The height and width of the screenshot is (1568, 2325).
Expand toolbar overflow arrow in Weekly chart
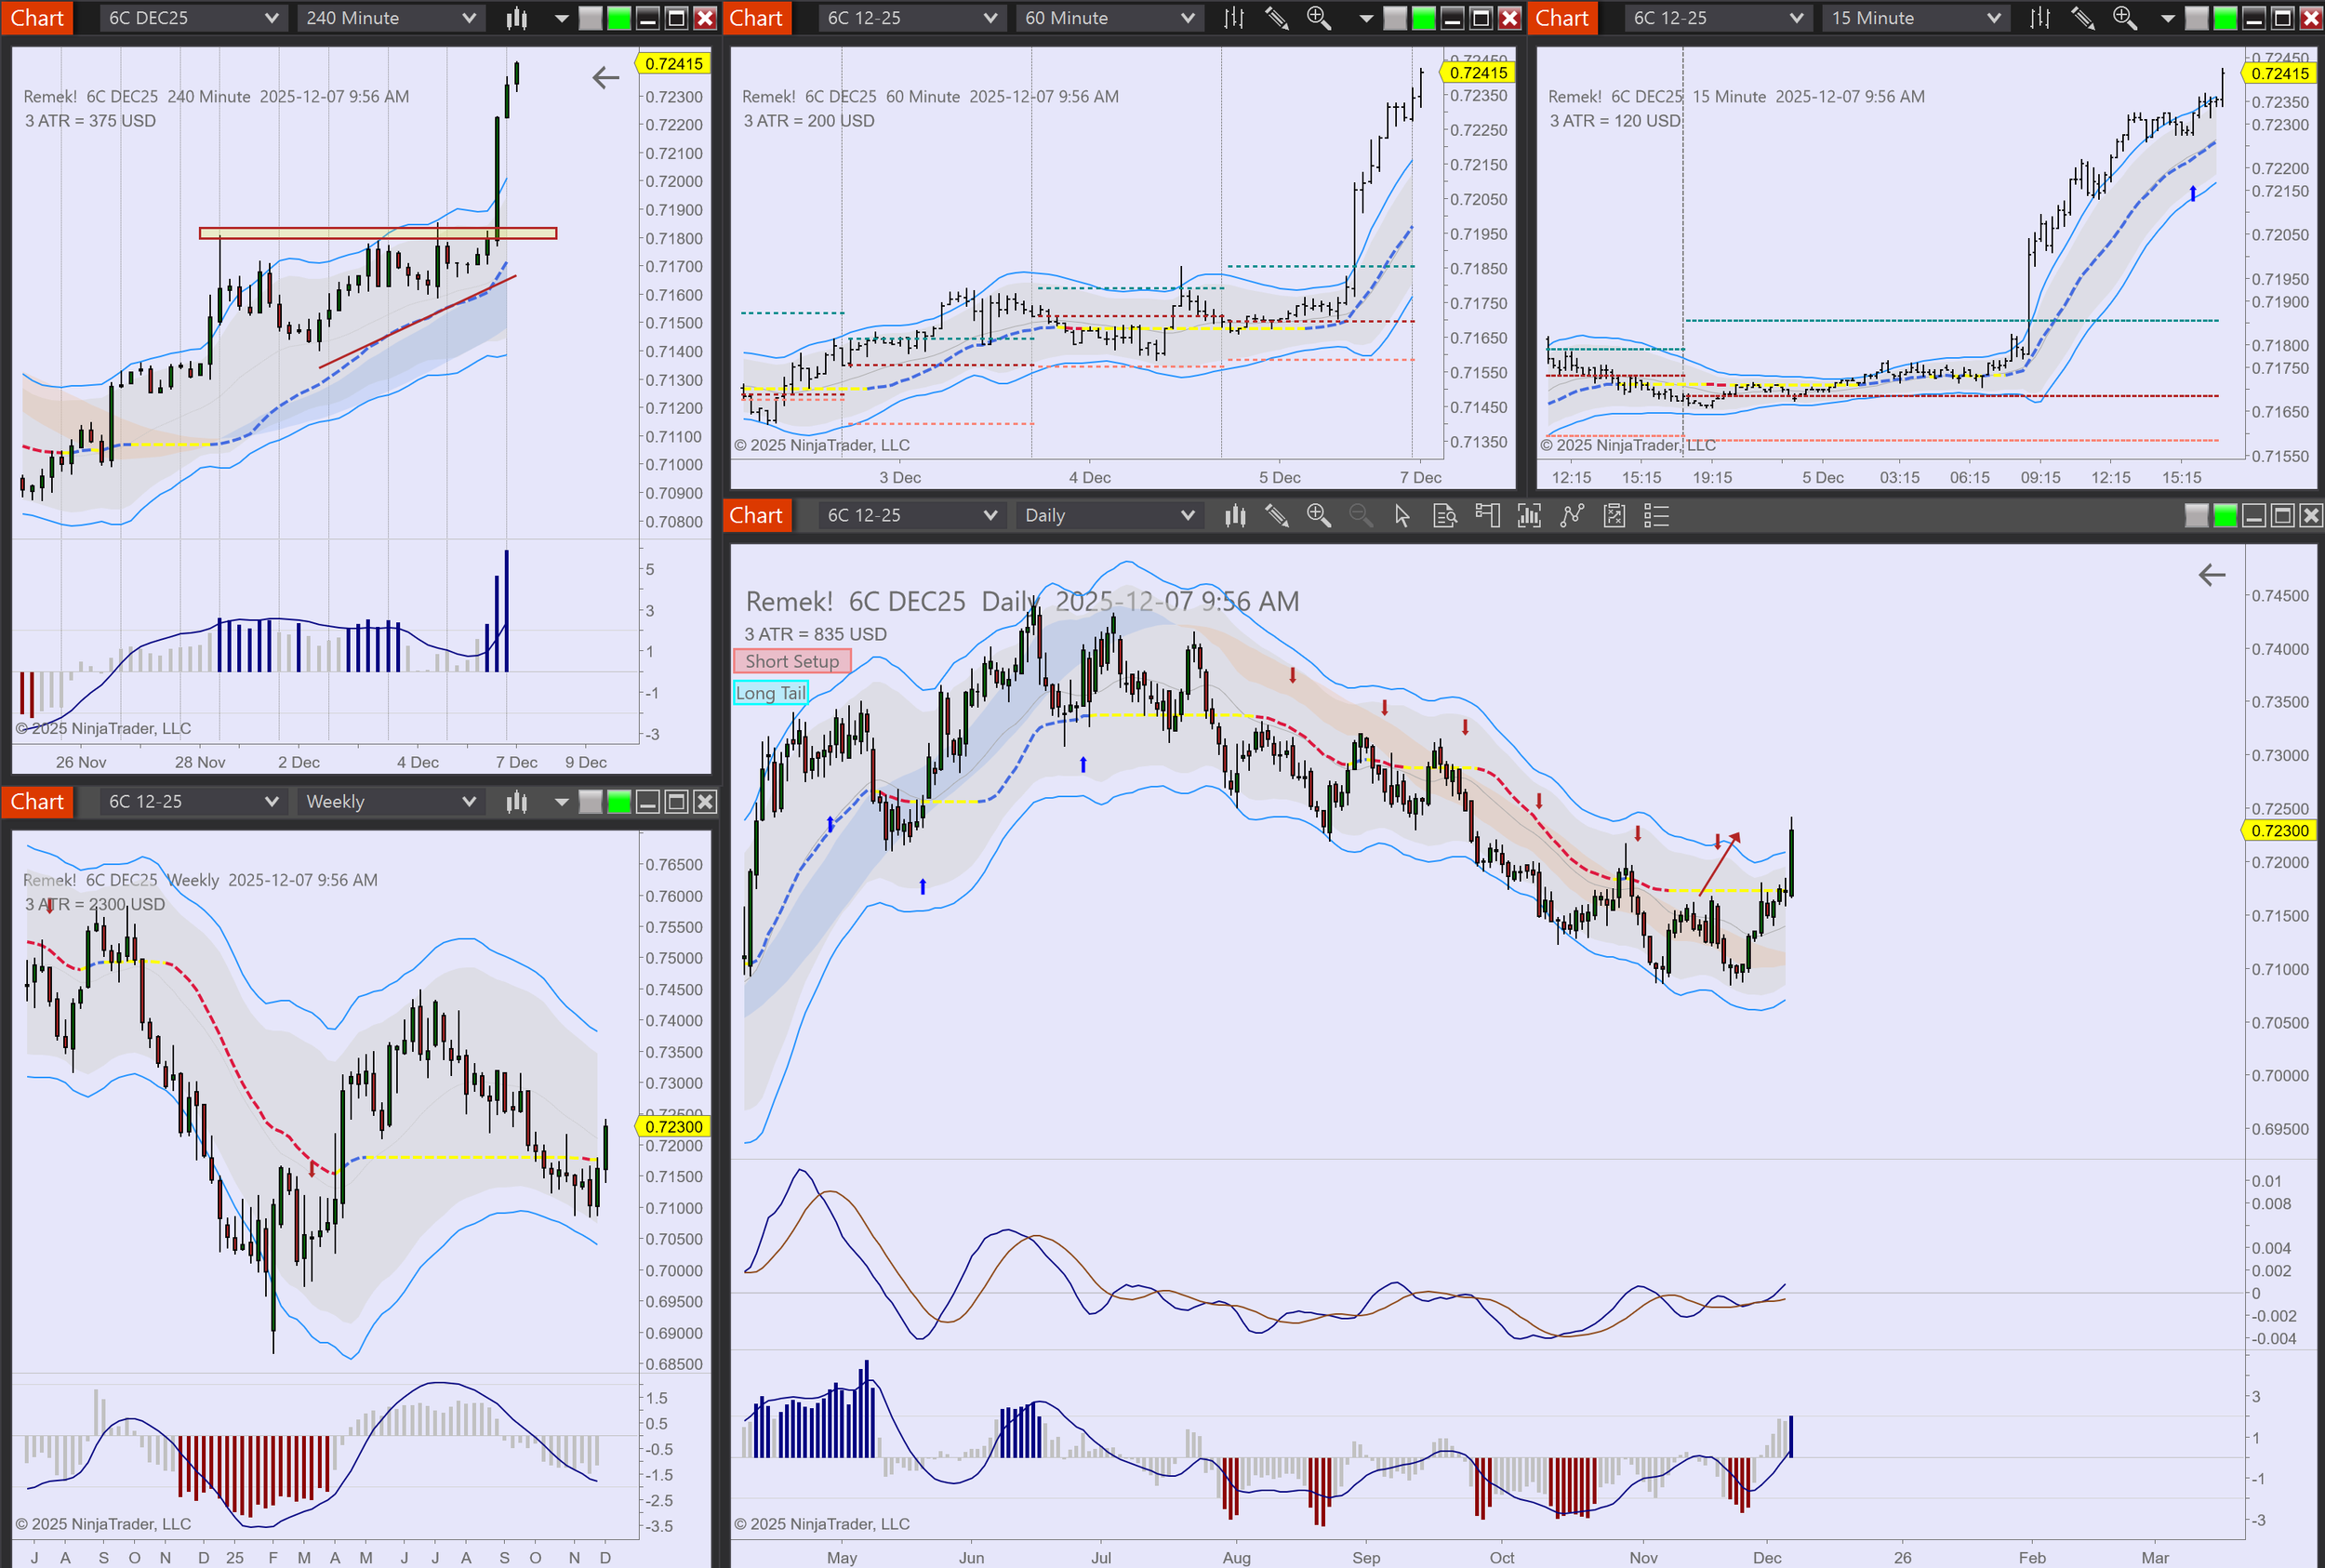pos(561,803)
